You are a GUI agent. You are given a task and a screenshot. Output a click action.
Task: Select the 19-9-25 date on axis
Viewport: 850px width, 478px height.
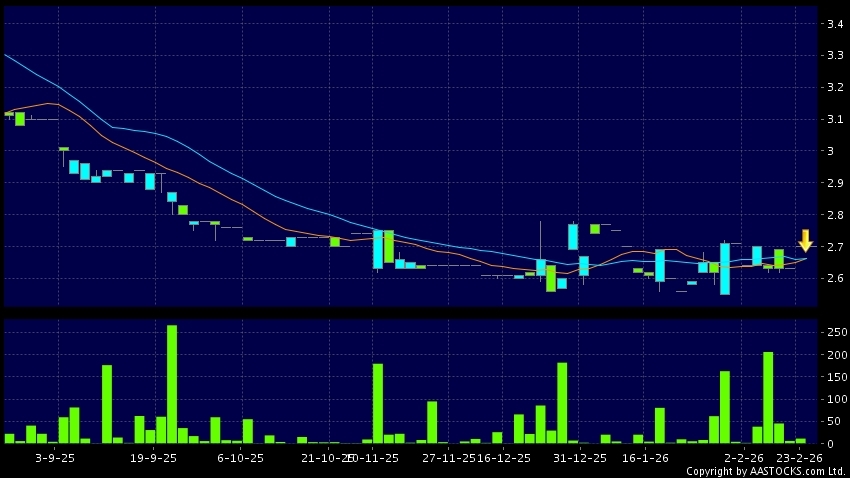155,457
